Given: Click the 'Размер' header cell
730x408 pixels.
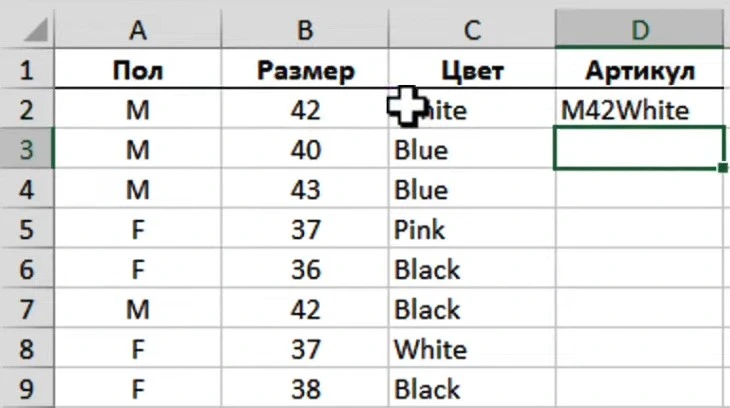Looking at the screenshot, I should [305, 70].
